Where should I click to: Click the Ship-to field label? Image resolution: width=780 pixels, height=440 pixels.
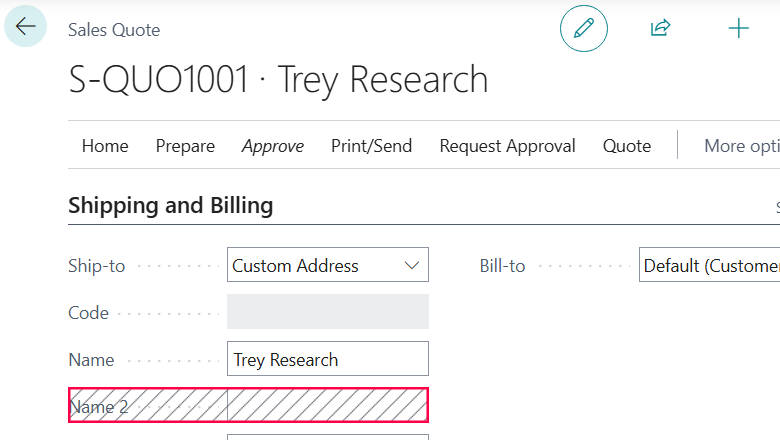tap(97, 266)
